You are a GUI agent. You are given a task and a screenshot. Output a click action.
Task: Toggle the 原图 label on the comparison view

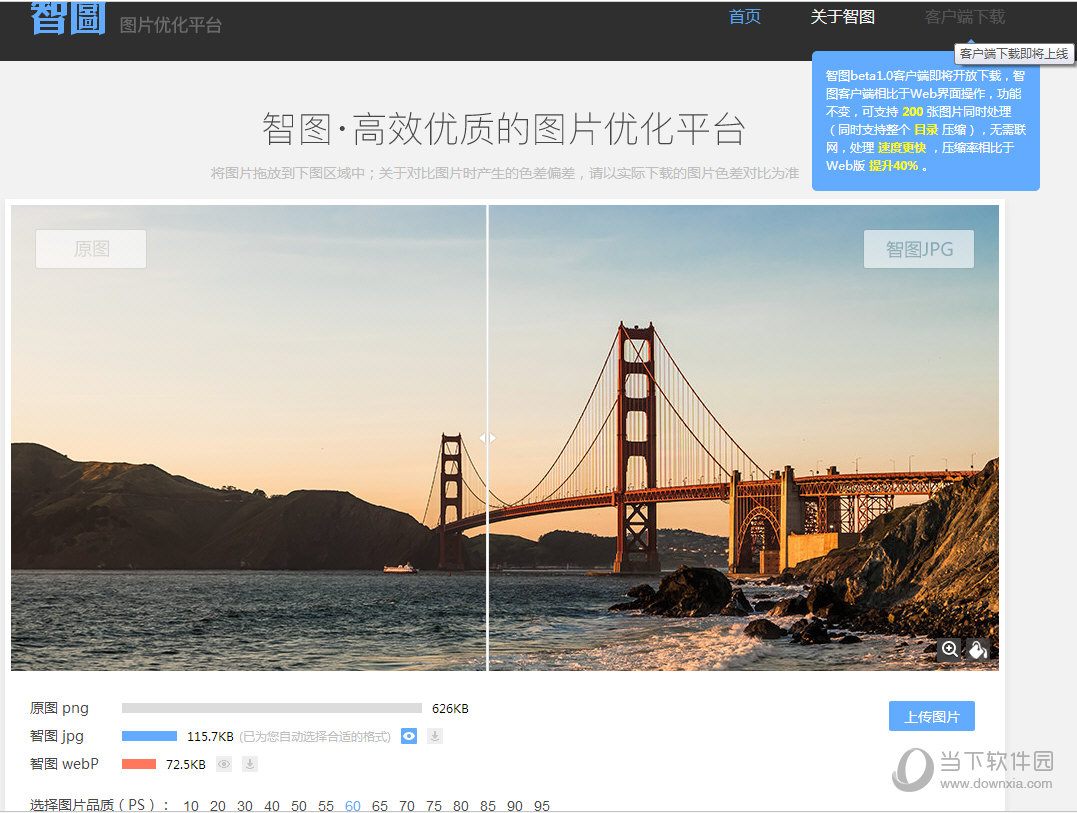click(x=90, y=248)
